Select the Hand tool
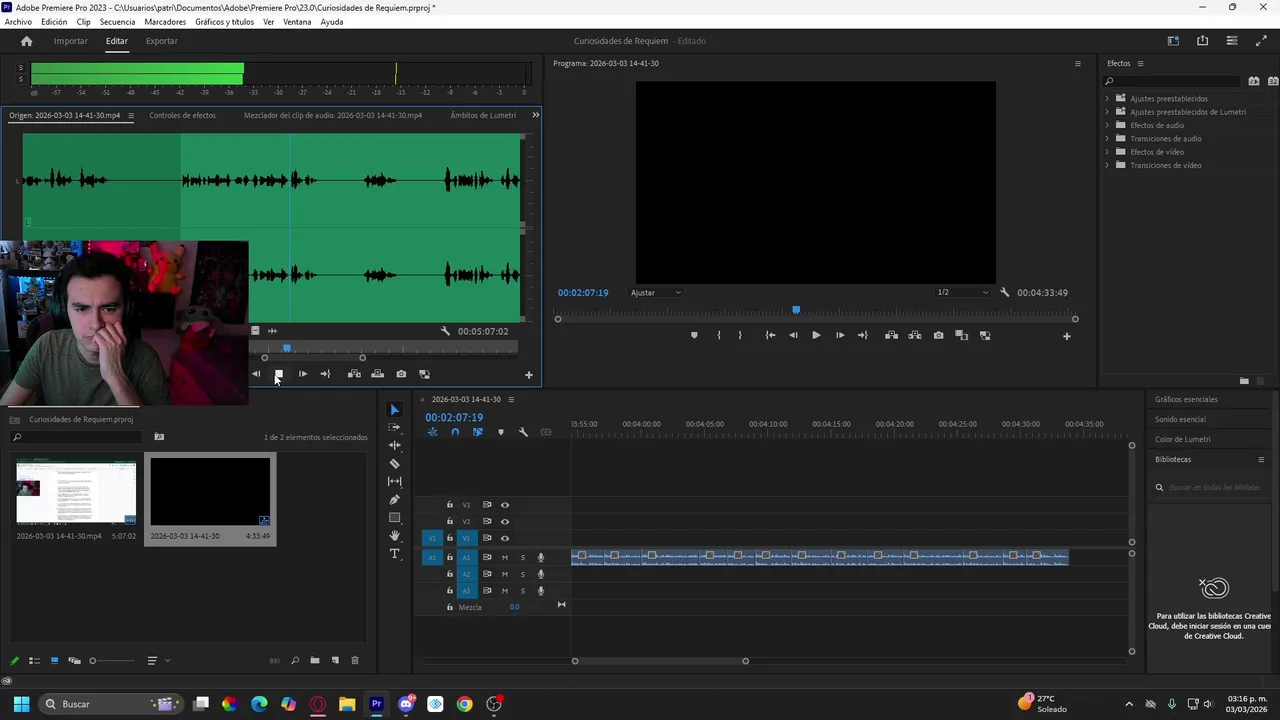Screen dimensions: 1280x720 pyautogui.click(x=394, y=536)
